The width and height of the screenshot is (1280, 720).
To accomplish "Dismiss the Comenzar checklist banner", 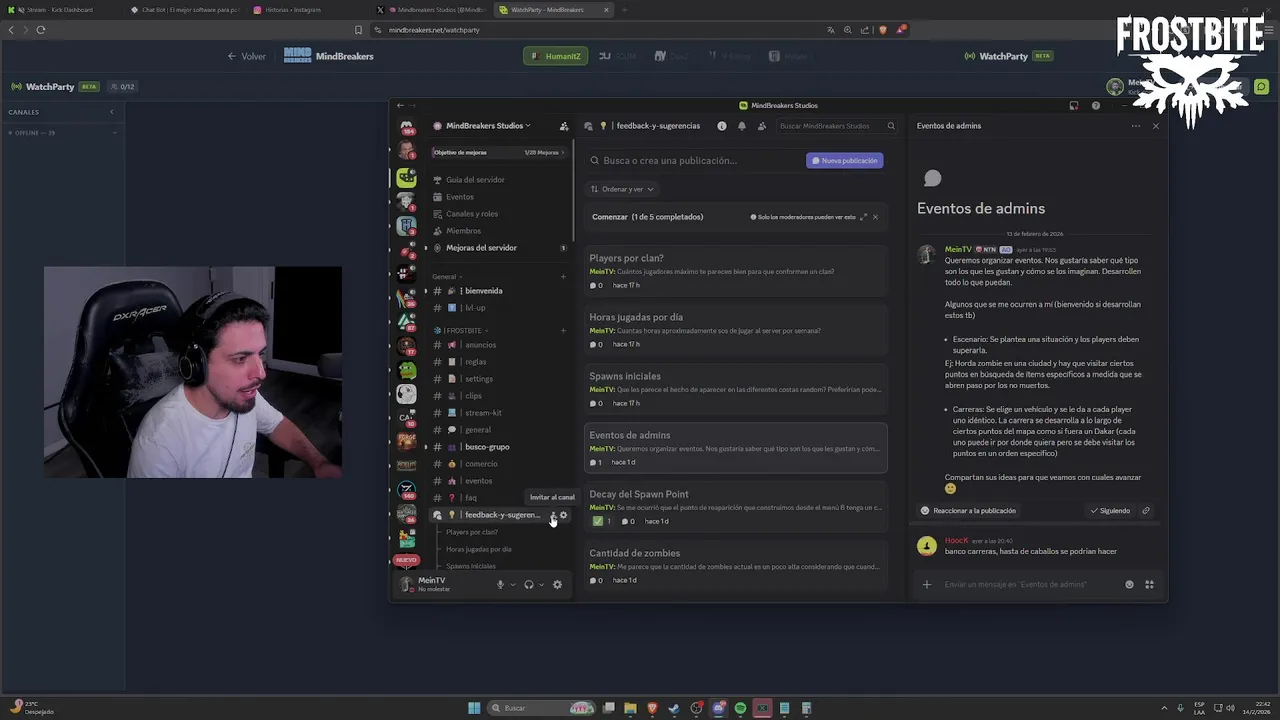I will [875, 217].
